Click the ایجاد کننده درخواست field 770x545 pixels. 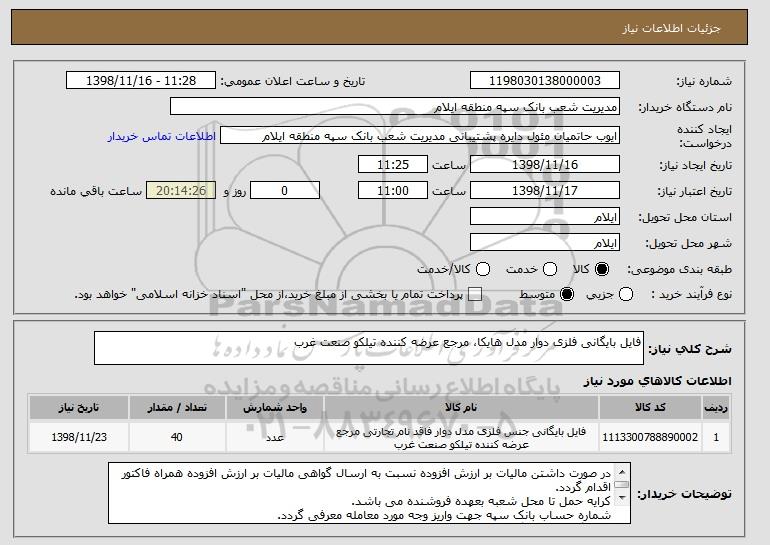point(420,136)
